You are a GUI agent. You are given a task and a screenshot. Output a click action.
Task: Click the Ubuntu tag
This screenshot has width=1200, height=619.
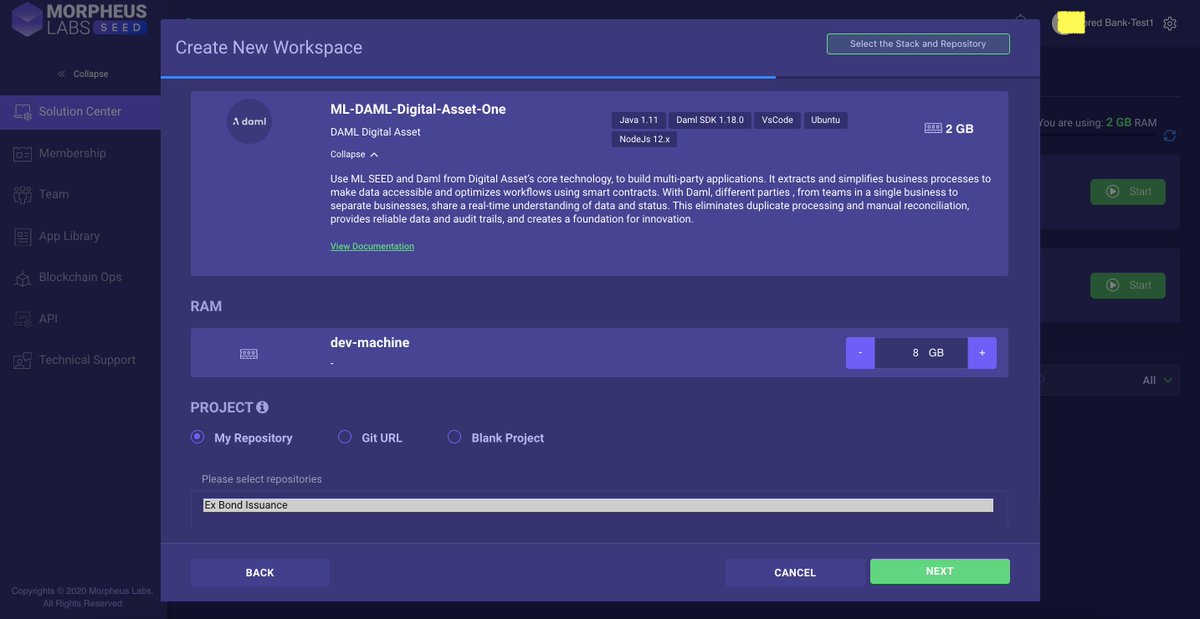pos(825,120)
